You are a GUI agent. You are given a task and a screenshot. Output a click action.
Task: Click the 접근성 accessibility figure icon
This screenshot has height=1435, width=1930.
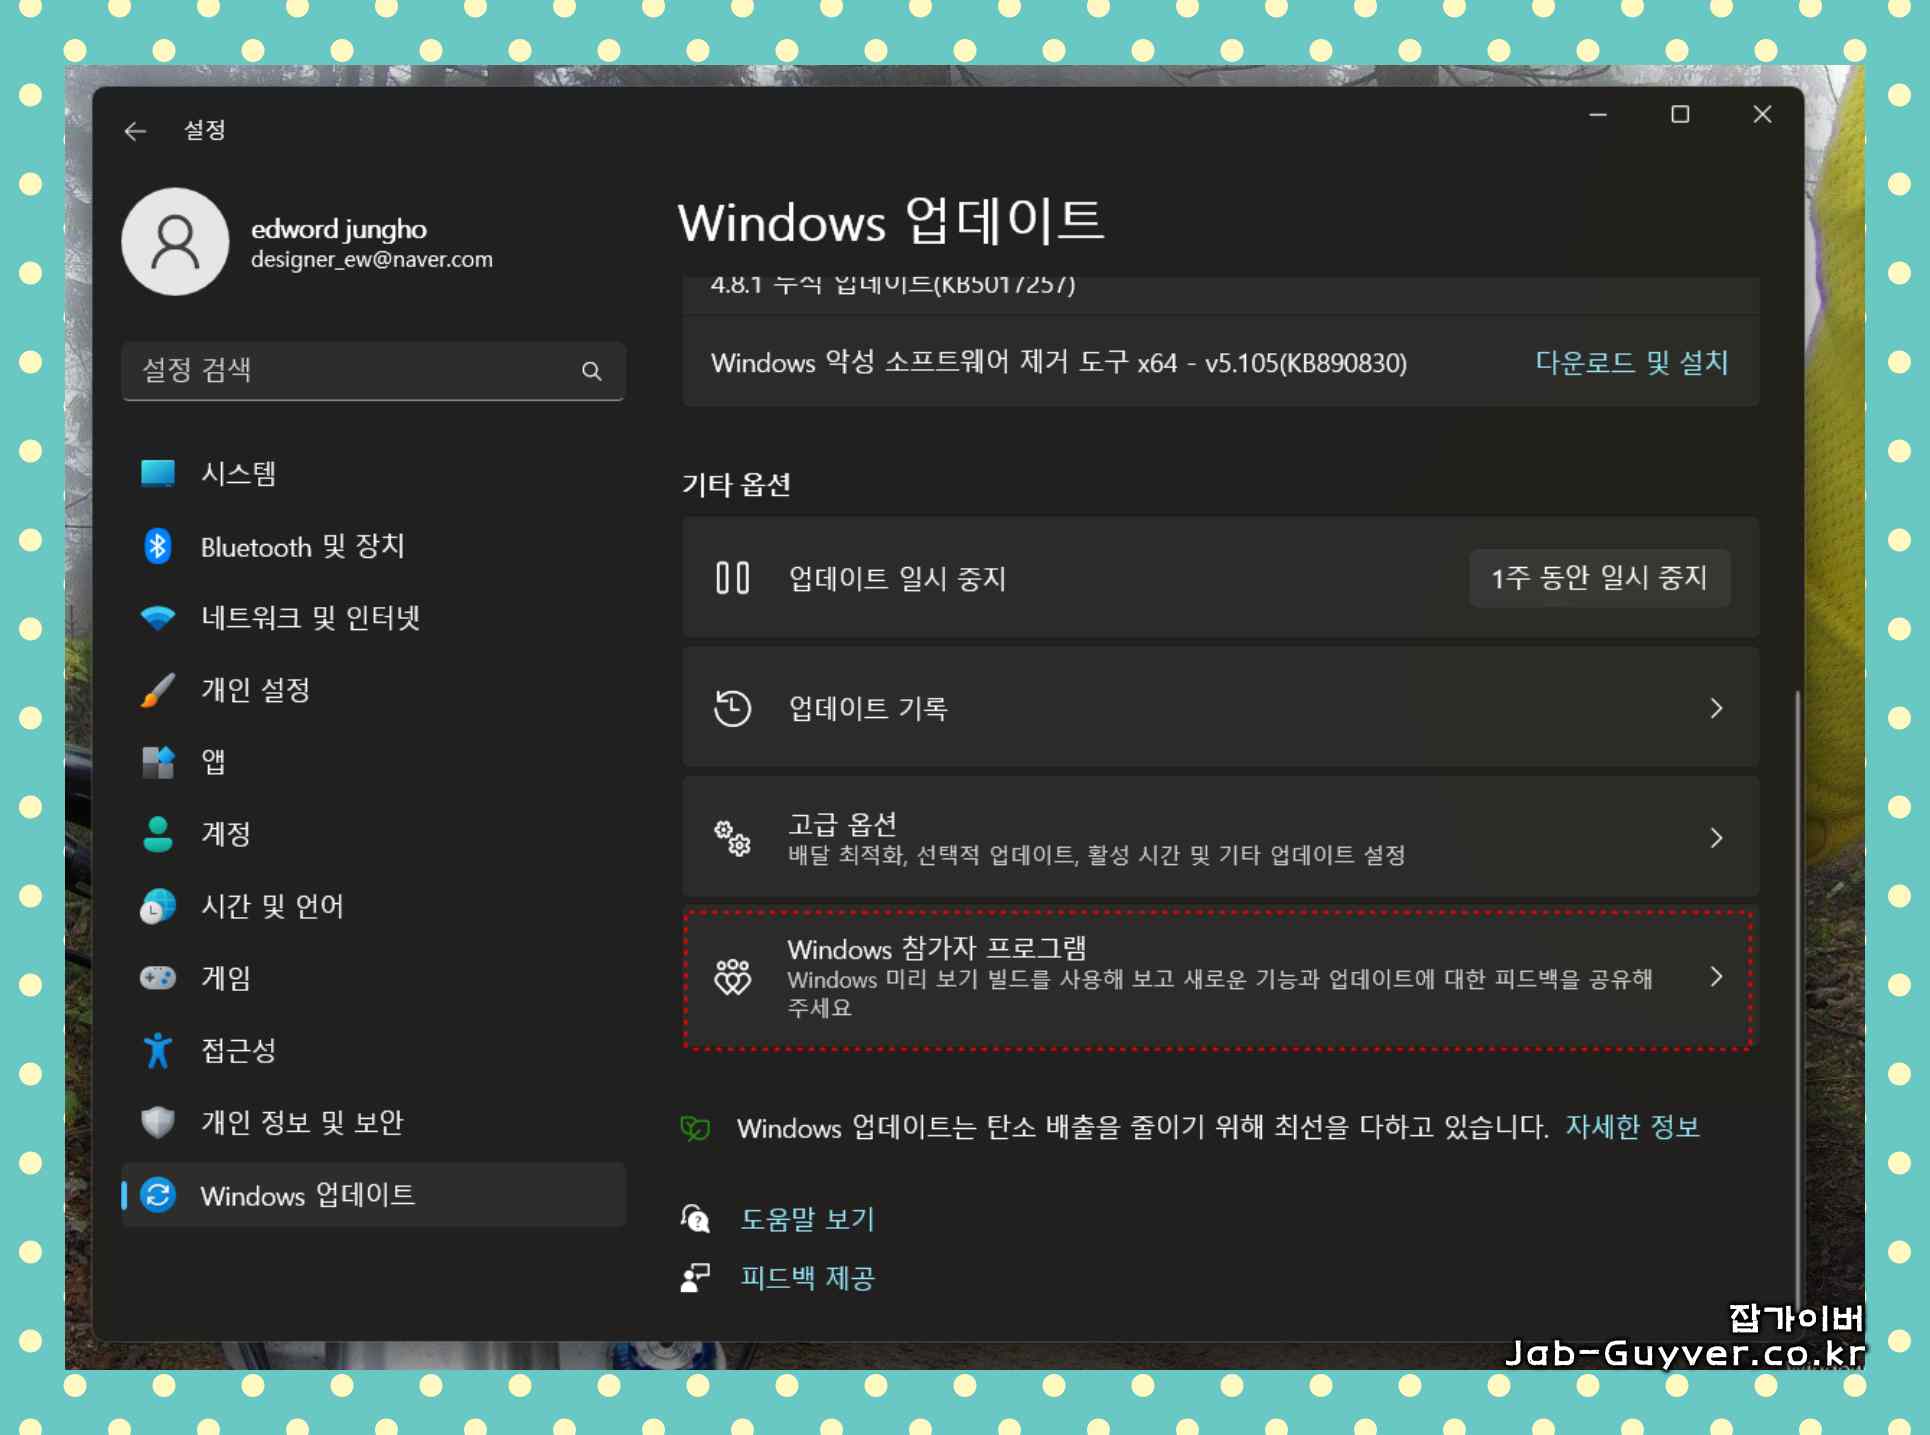click(x=158, y=1050)
